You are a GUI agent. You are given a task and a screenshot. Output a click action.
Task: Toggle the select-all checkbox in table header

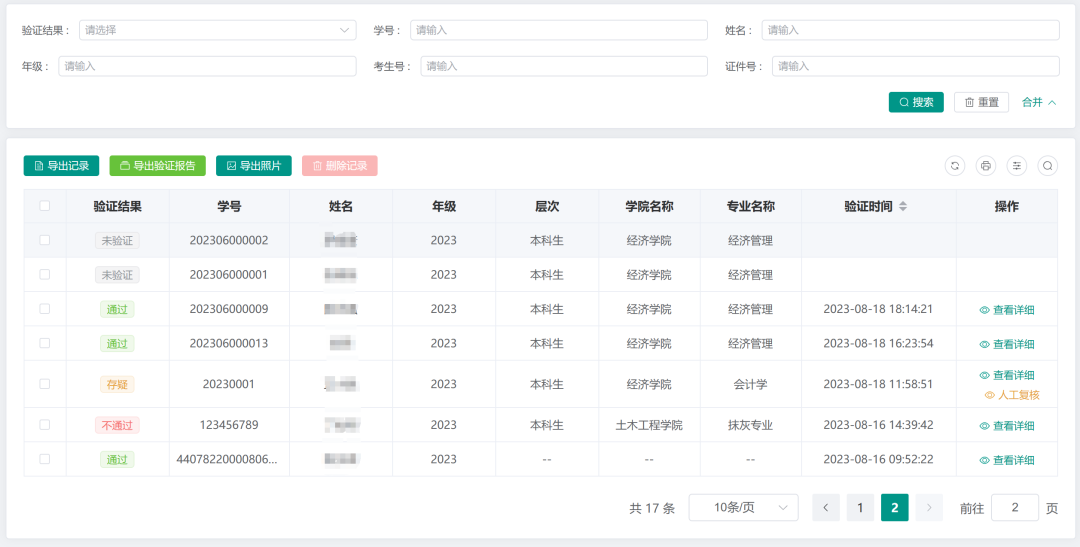tap(44, 206)
